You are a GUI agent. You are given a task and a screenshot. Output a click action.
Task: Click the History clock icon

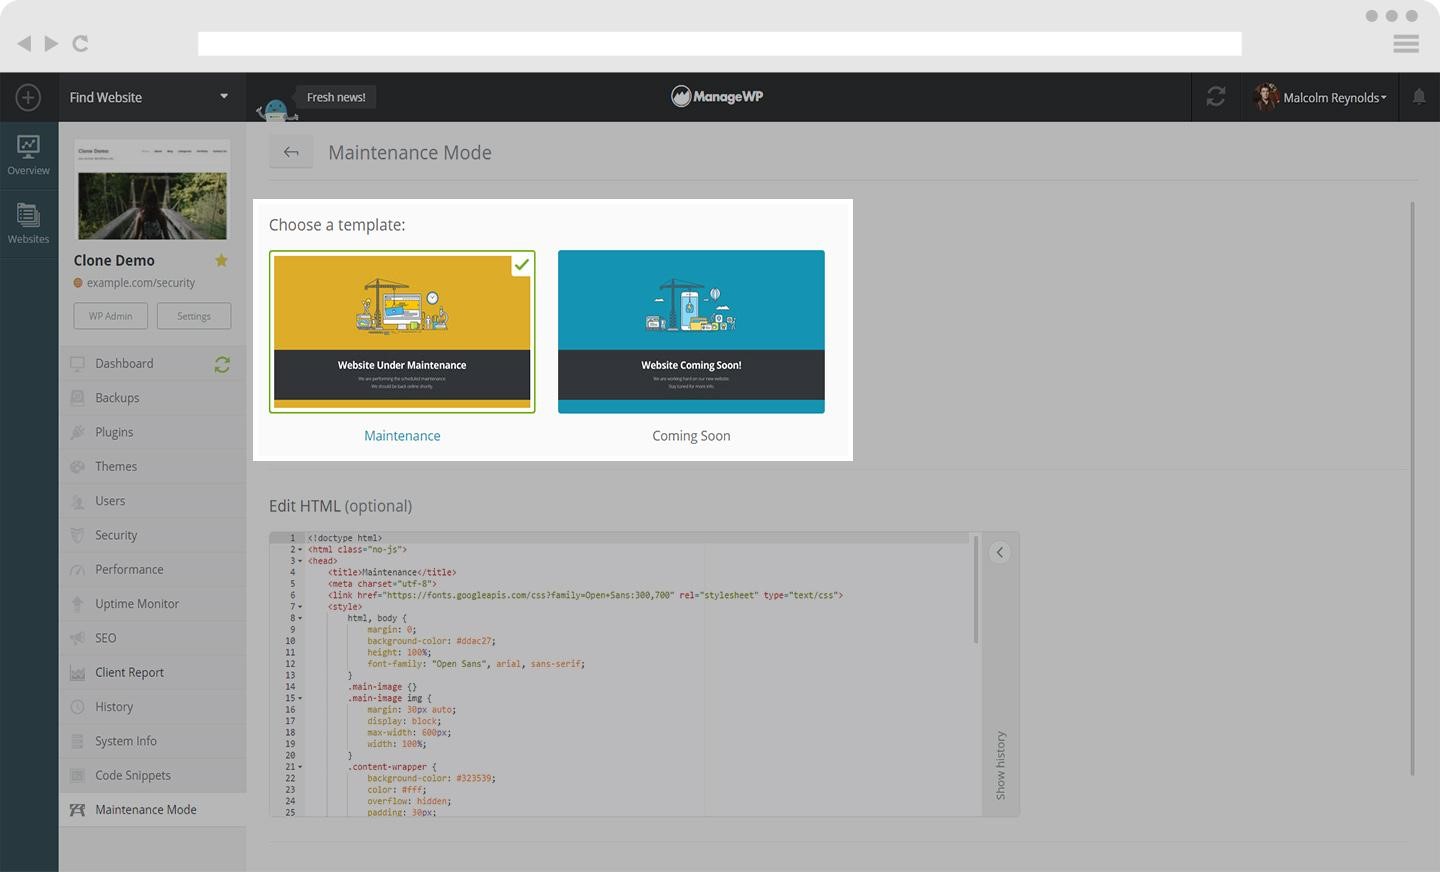(77, 707)
